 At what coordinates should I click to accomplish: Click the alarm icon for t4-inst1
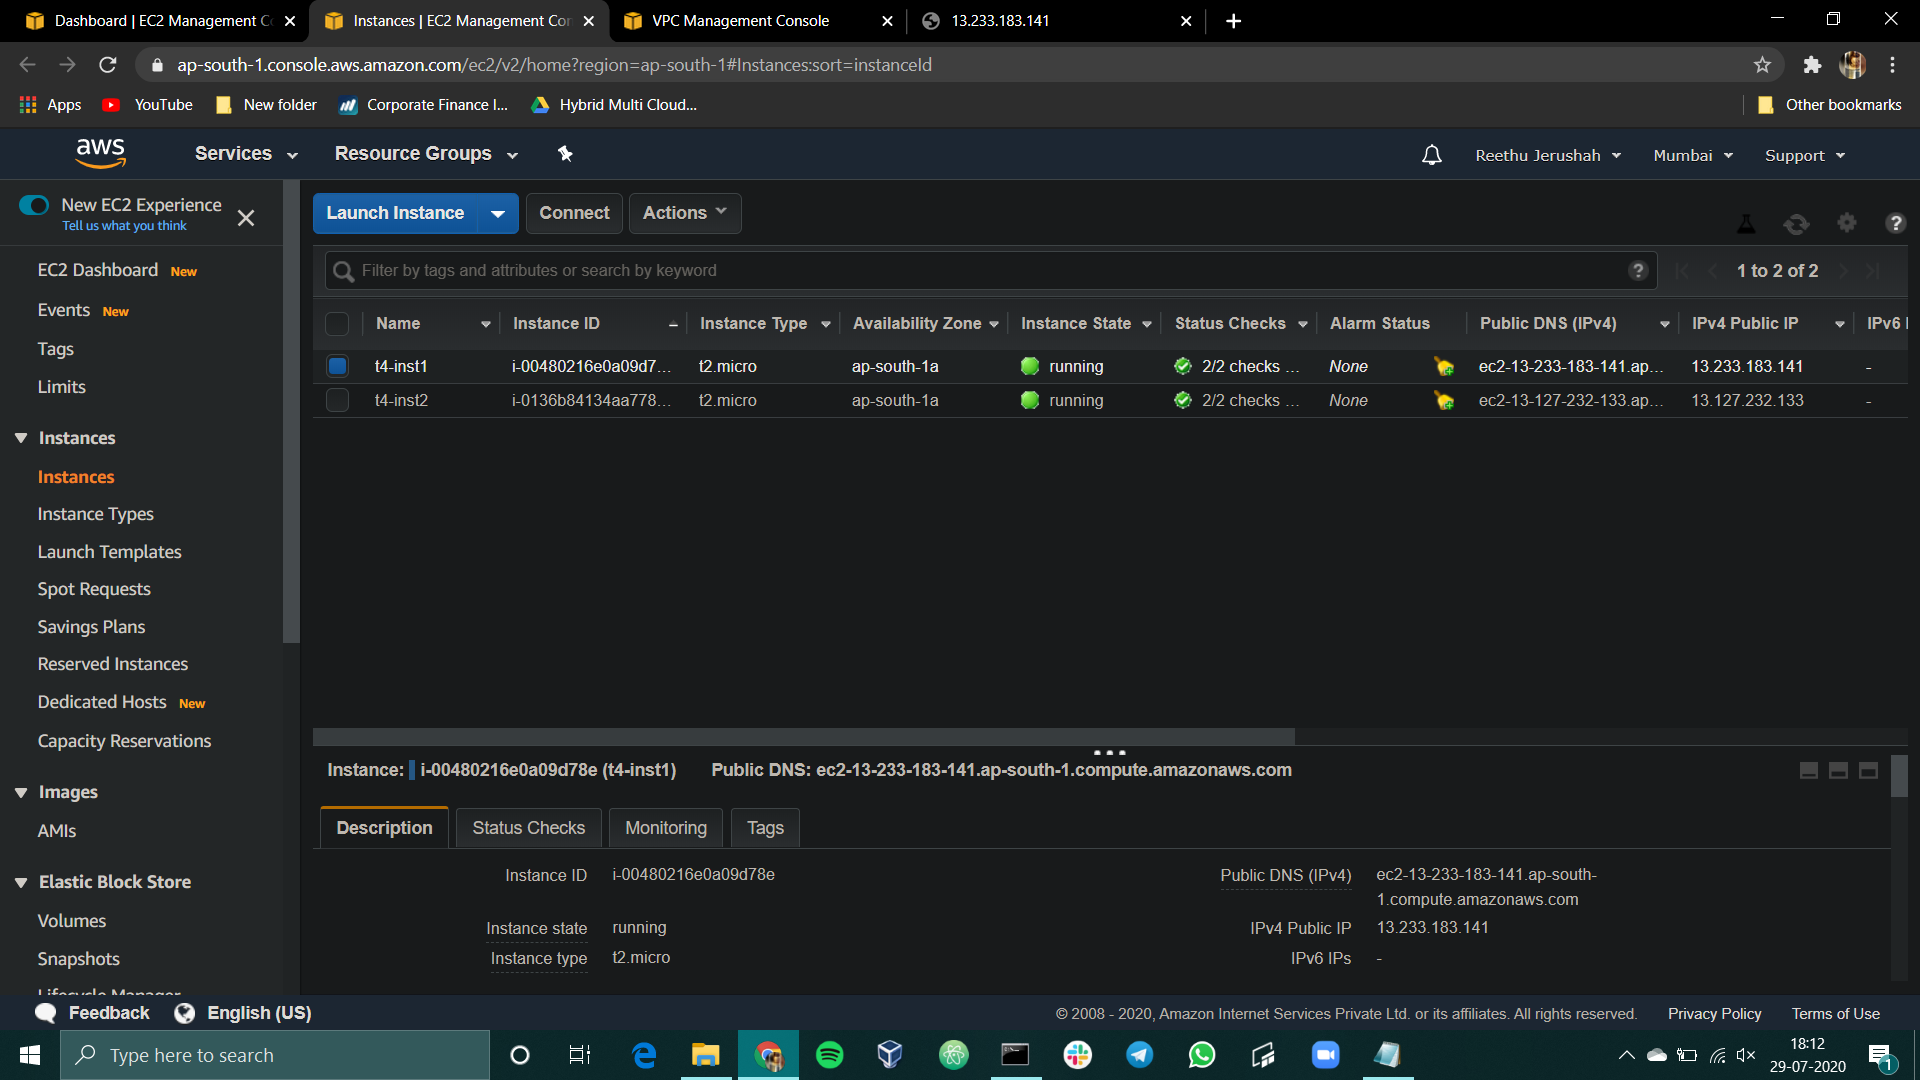click(x=1443, y=367)
